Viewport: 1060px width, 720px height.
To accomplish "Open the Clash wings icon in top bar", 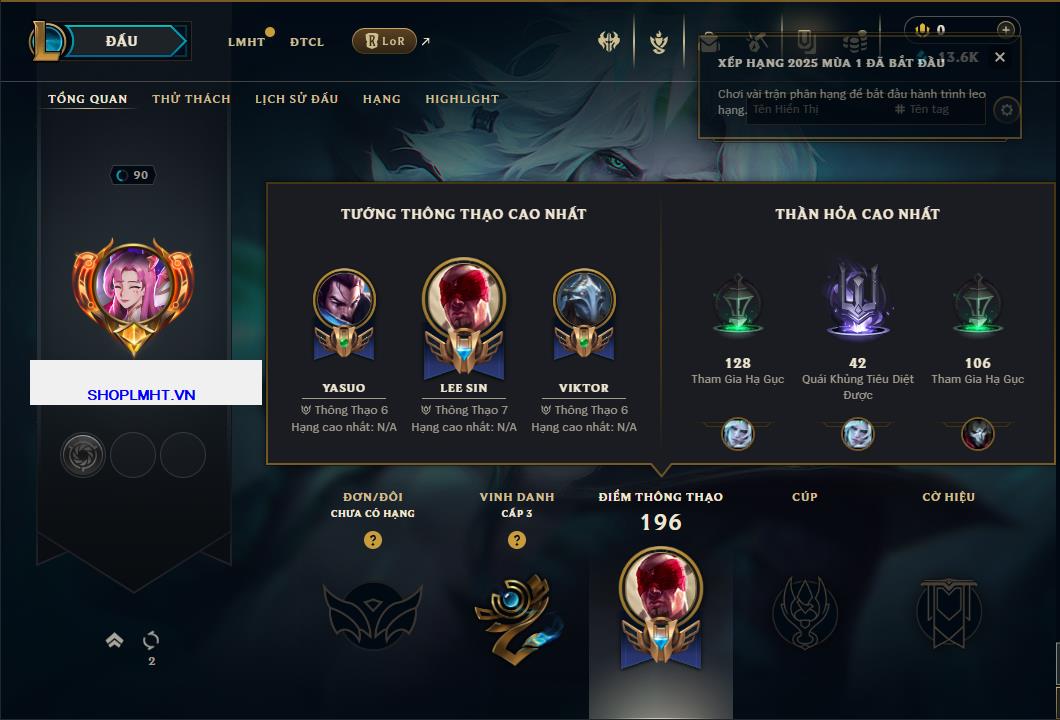I will [609, 42].
